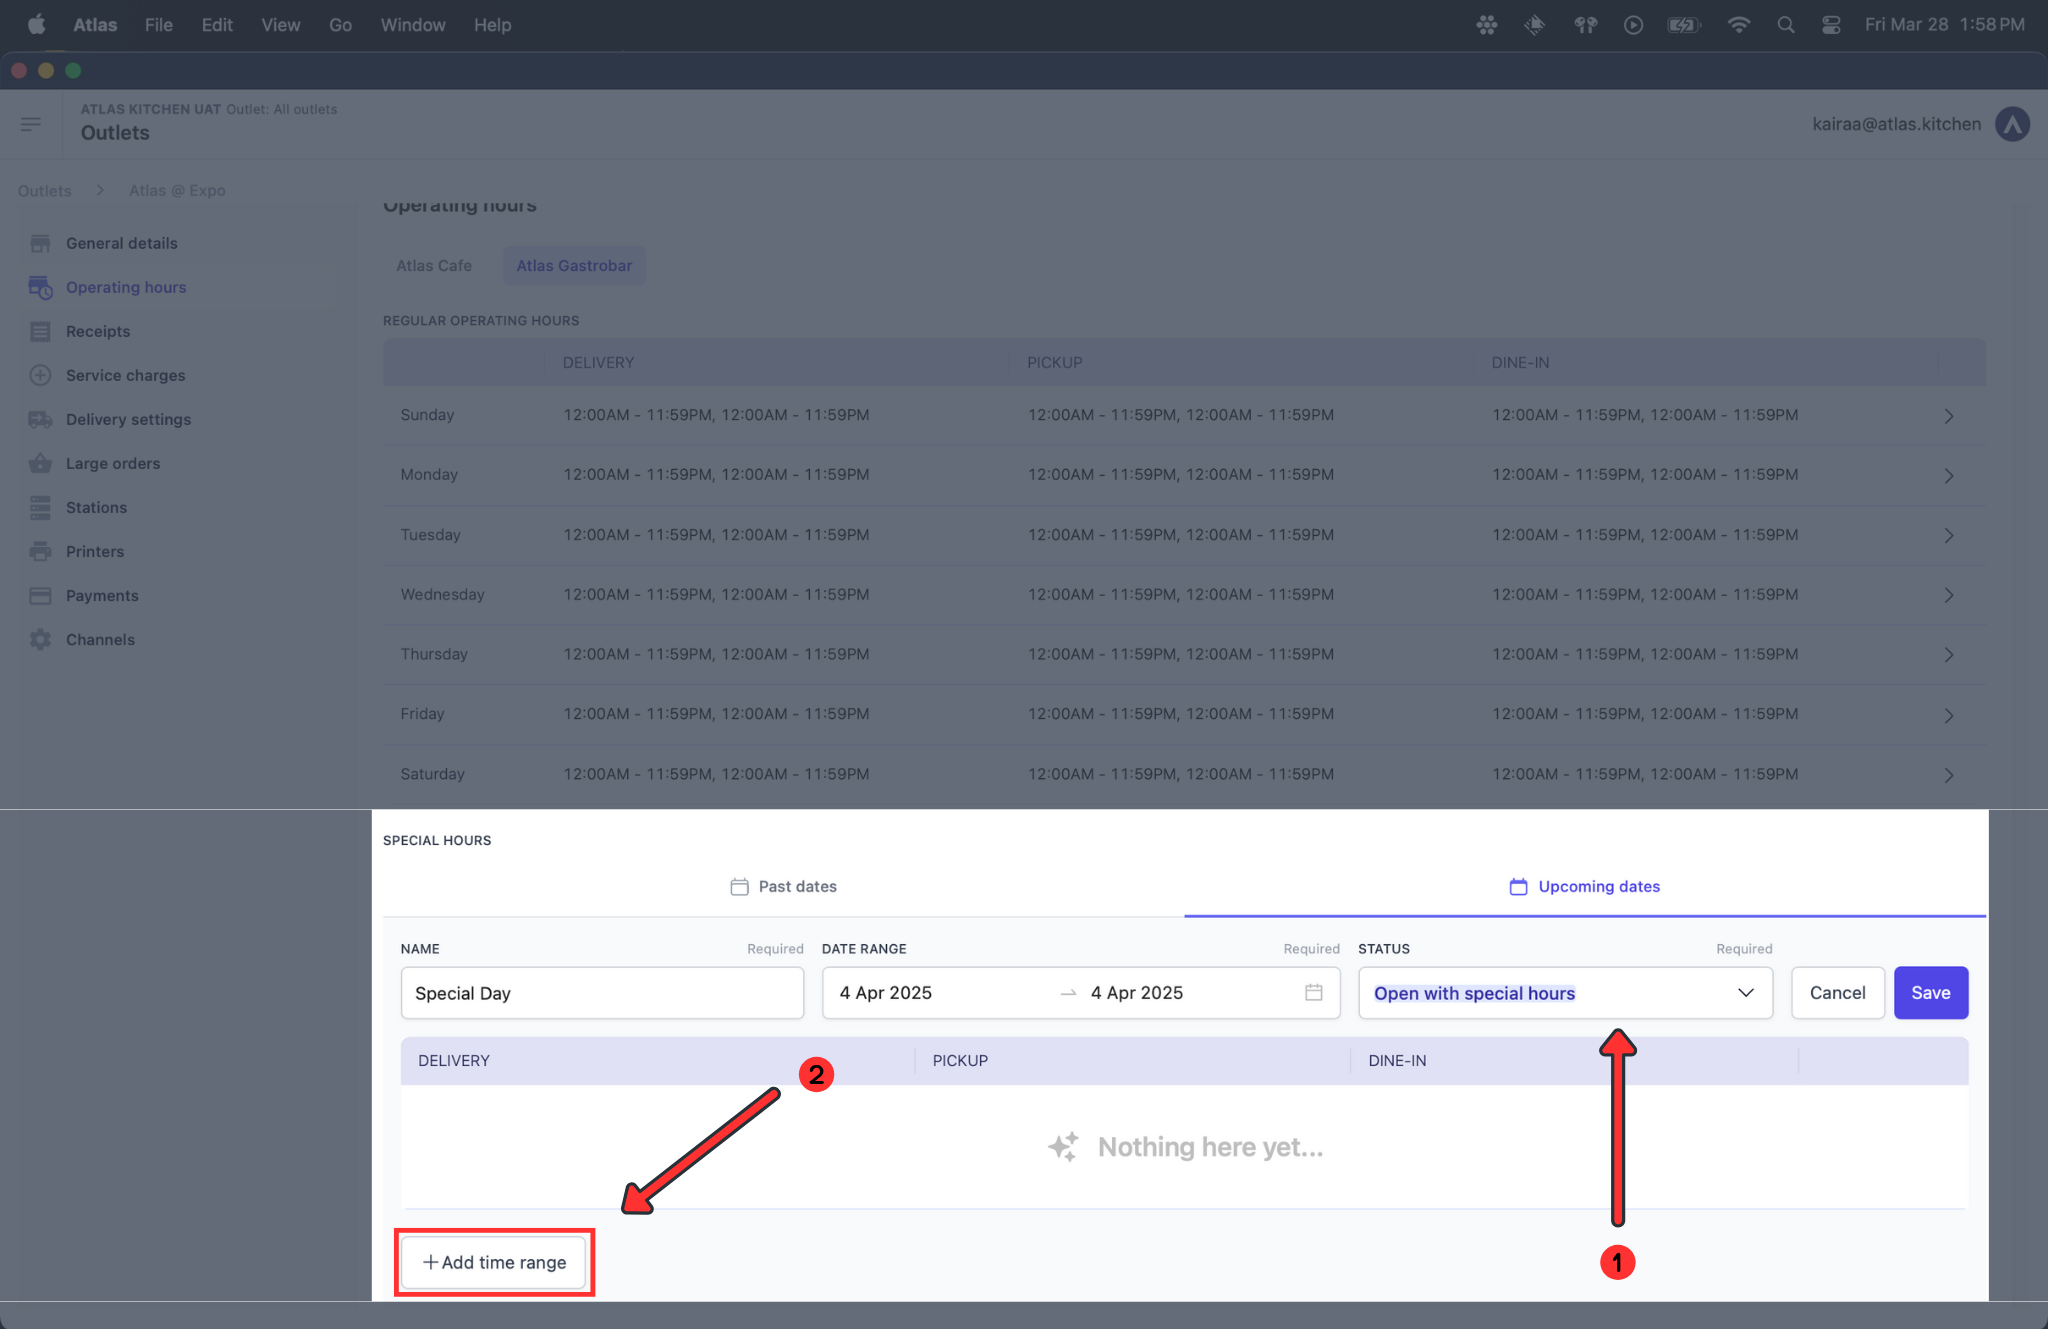
Task: Select the Printers icon in sidebar
Action: (40, 551)
